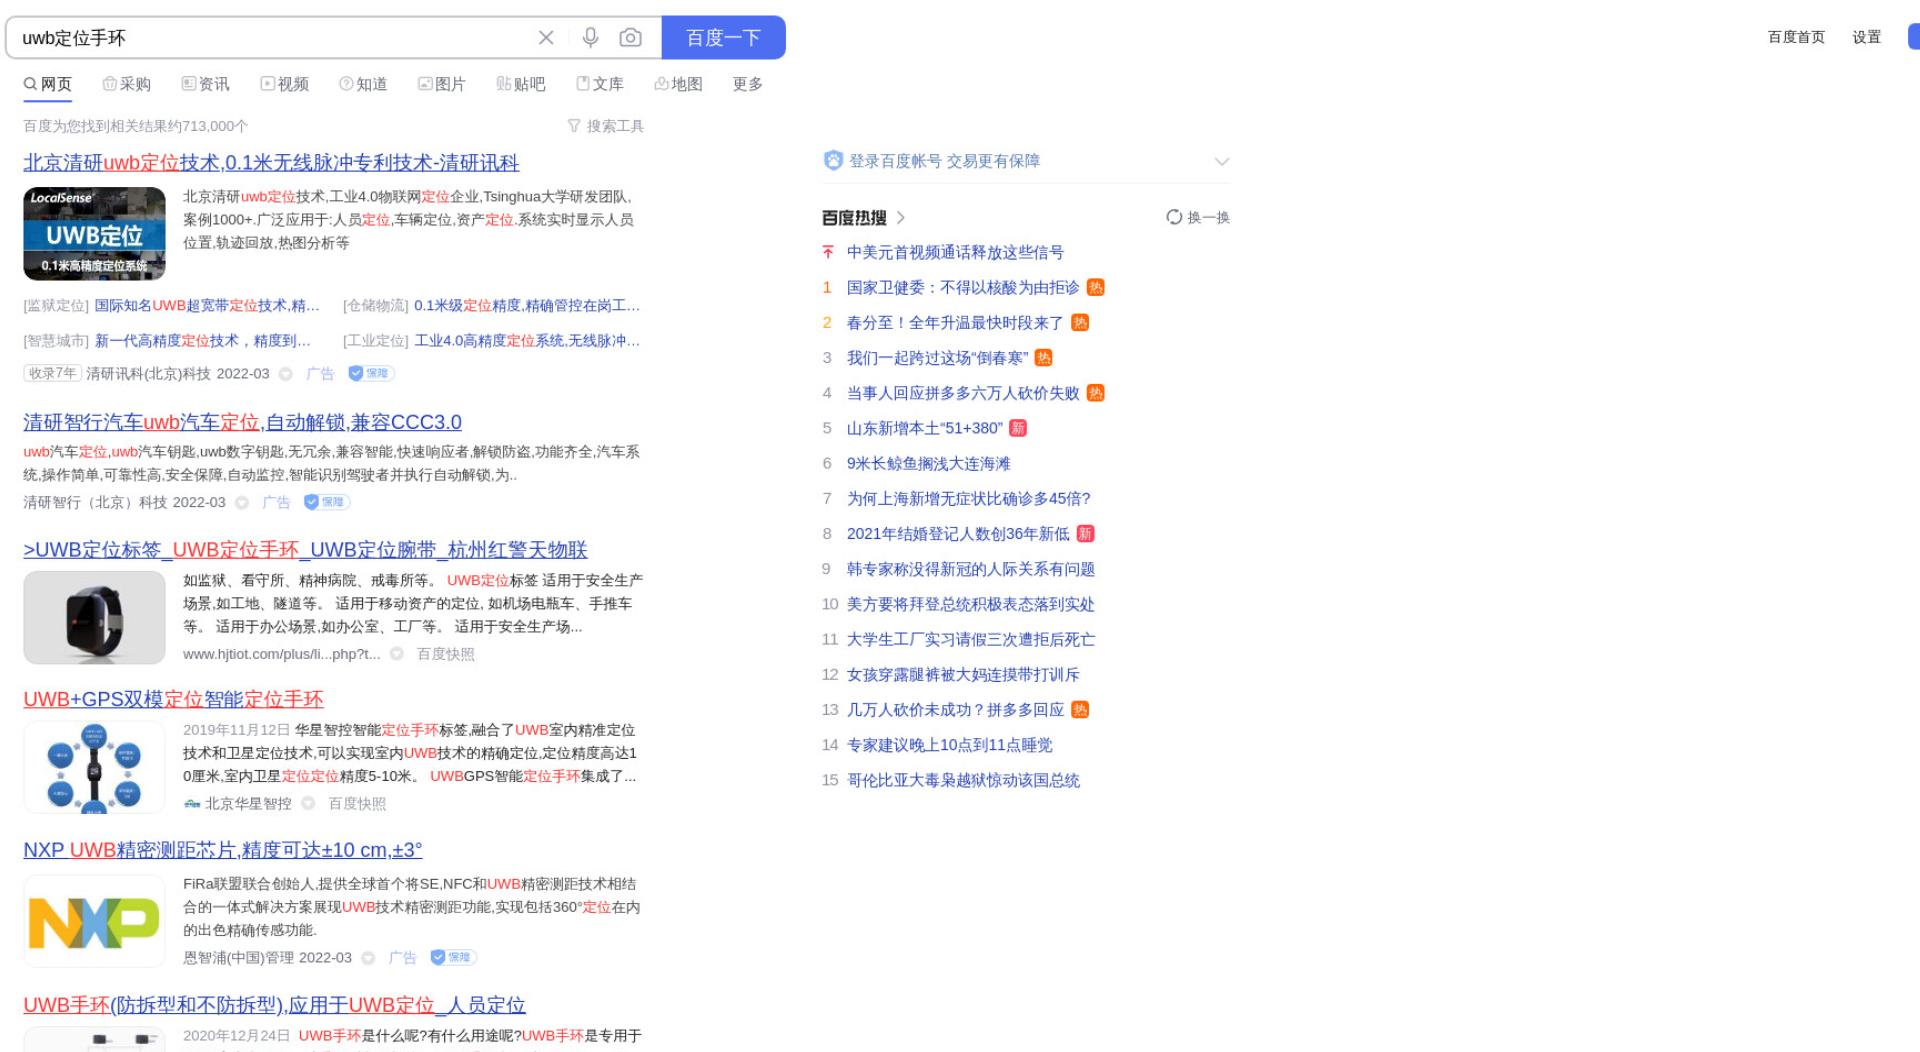The image size is (1920, 1052).
Task: Open the 百度热搜 heading arrow
Action: (901, 217)
